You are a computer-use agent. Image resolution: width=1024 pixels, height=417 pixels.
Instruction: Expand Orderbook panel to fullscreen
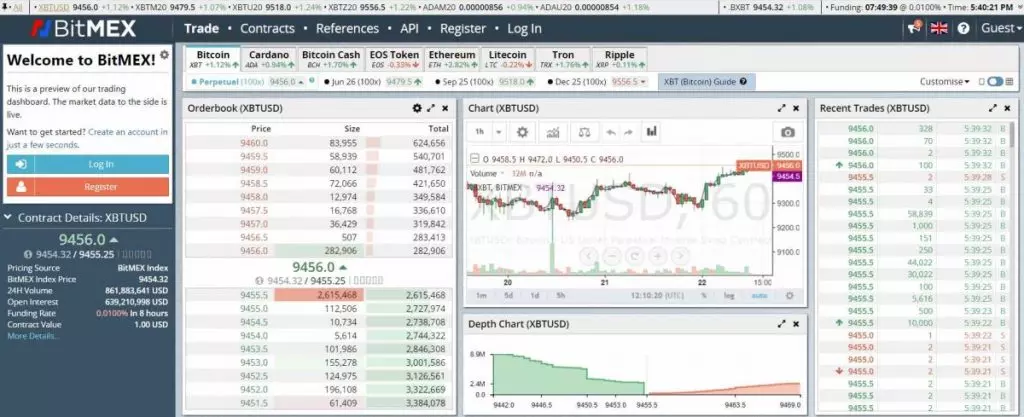pos(432,108)
